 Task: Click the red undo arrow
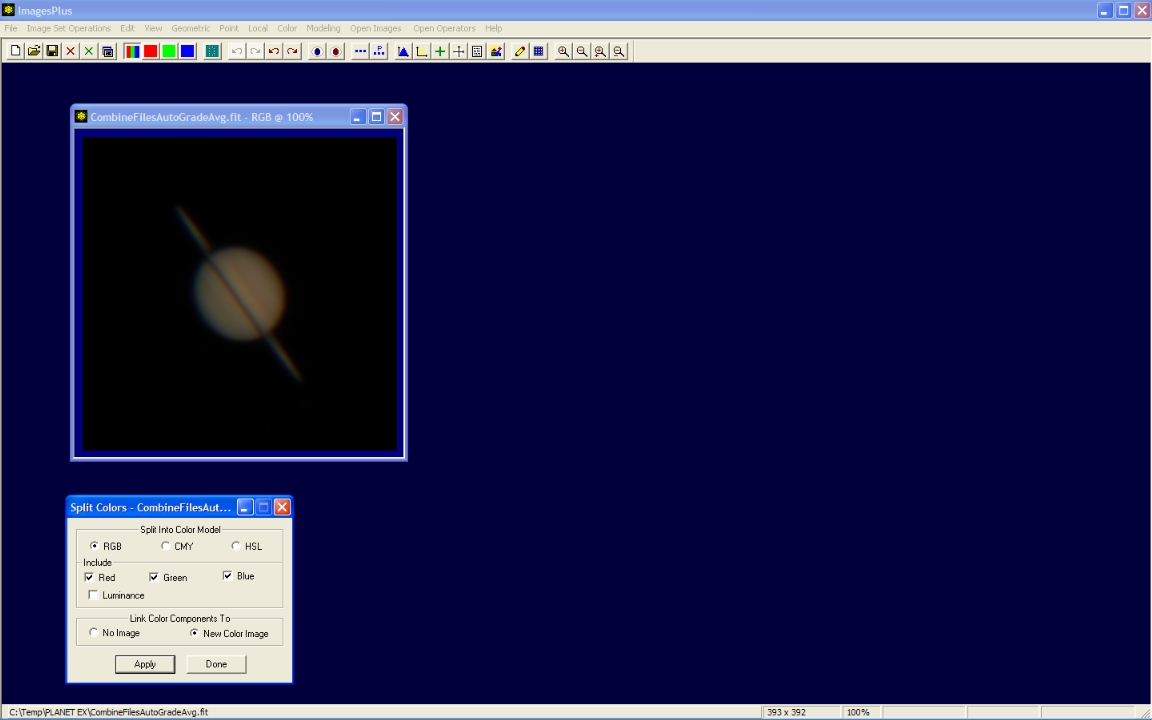point(274,51)
